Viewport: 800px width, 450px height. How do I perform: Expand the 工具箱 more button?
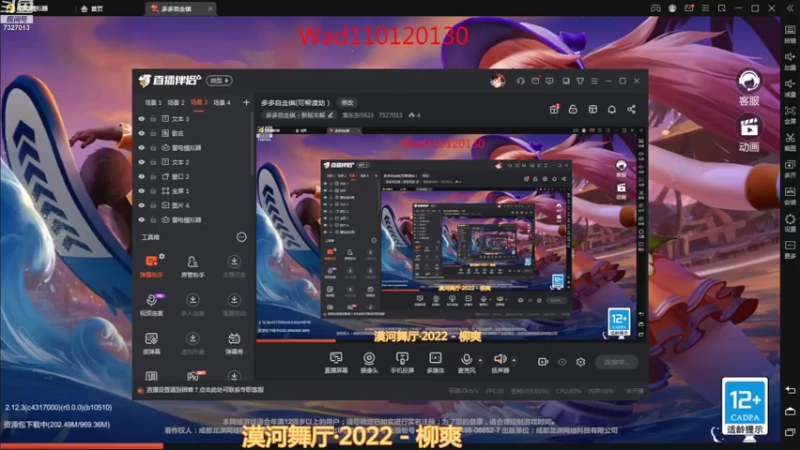pyautogui.click(x=241, y=237)
